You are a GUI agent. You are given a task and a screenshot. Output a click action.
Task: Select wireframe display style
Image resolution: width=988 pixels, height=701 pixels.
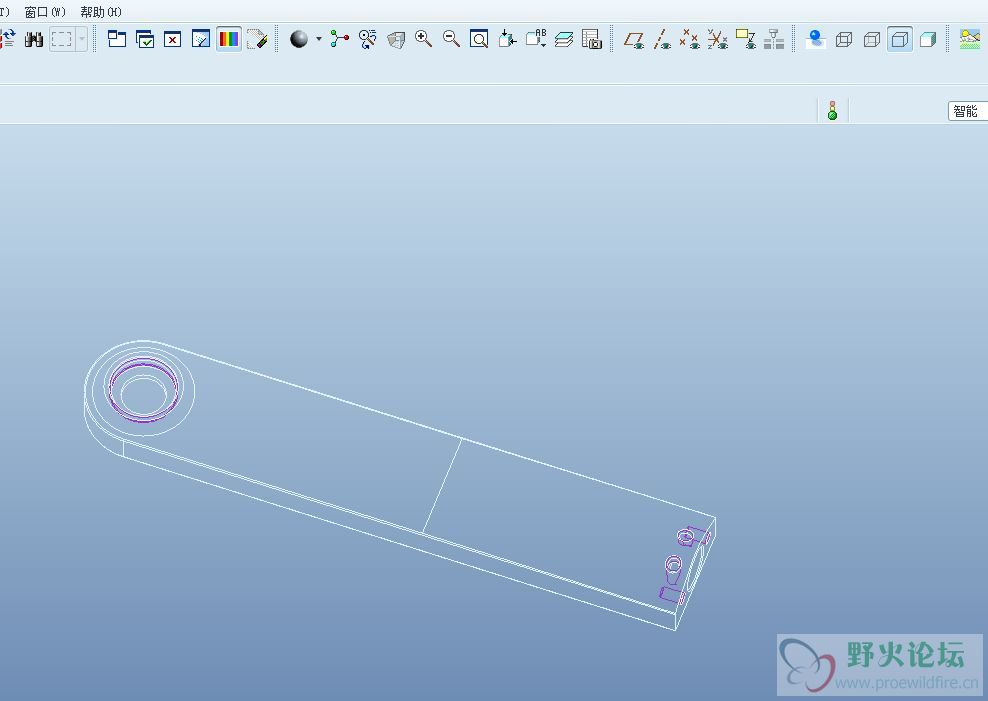844,40
